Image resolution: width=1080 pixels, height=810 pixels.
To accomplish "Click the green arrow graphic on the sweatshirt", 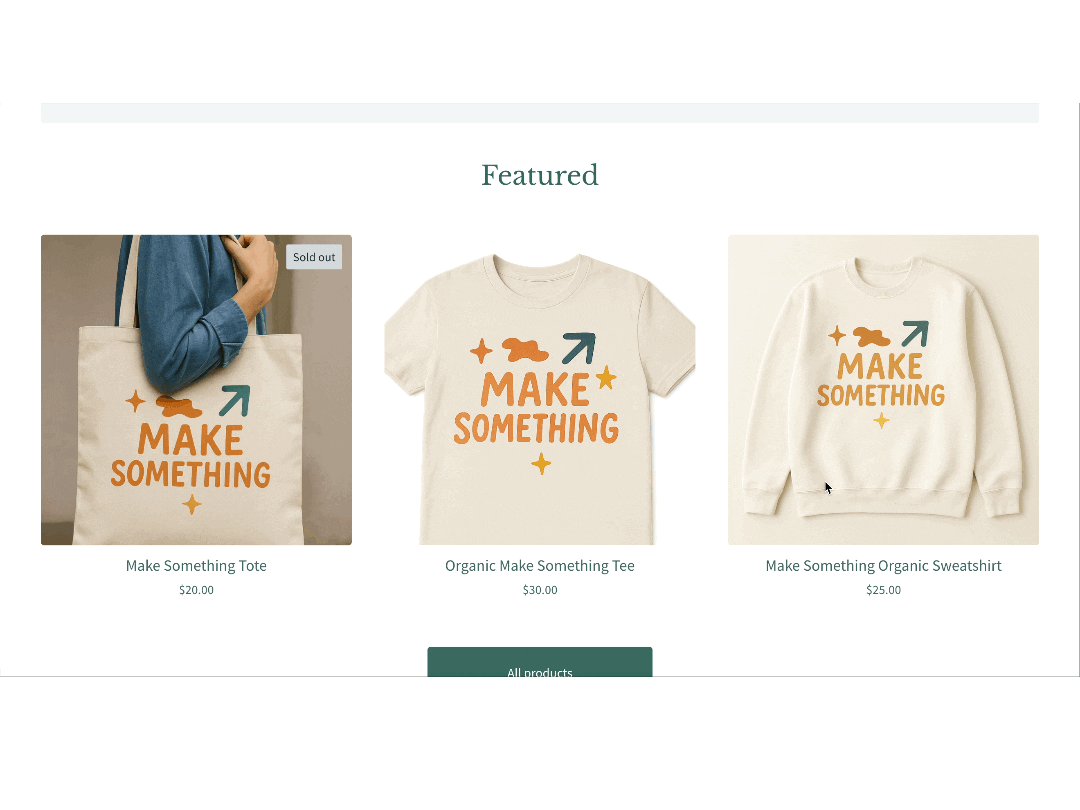I will 915,333.
